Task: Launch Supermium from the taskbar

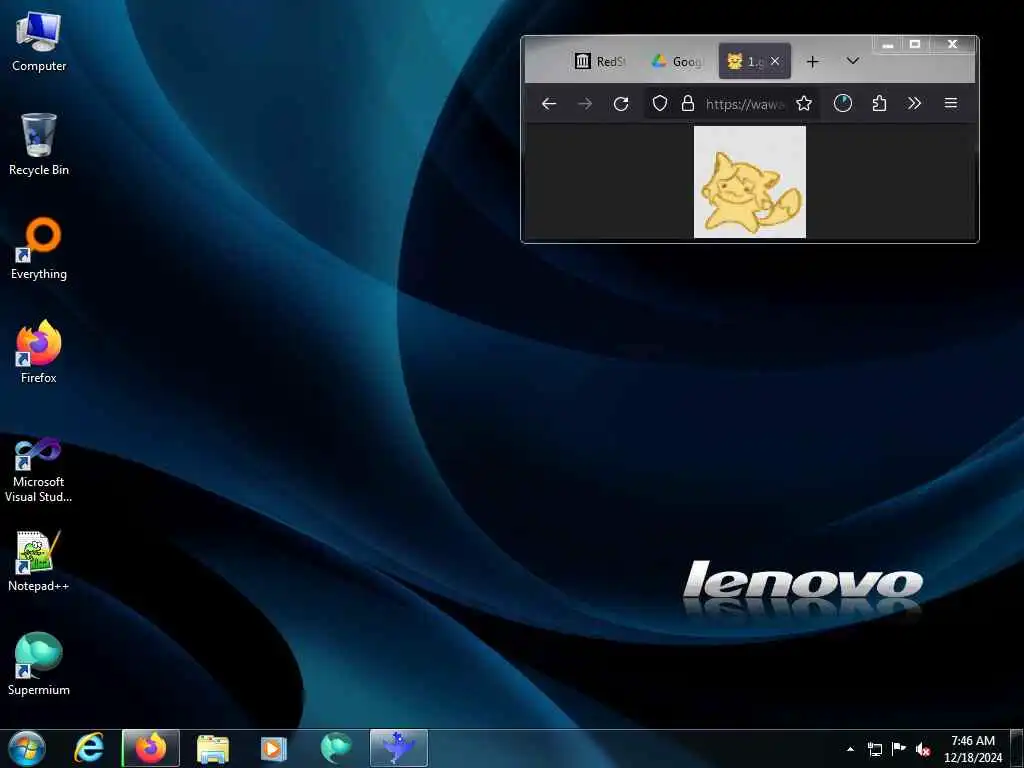Action: (336, 748)
